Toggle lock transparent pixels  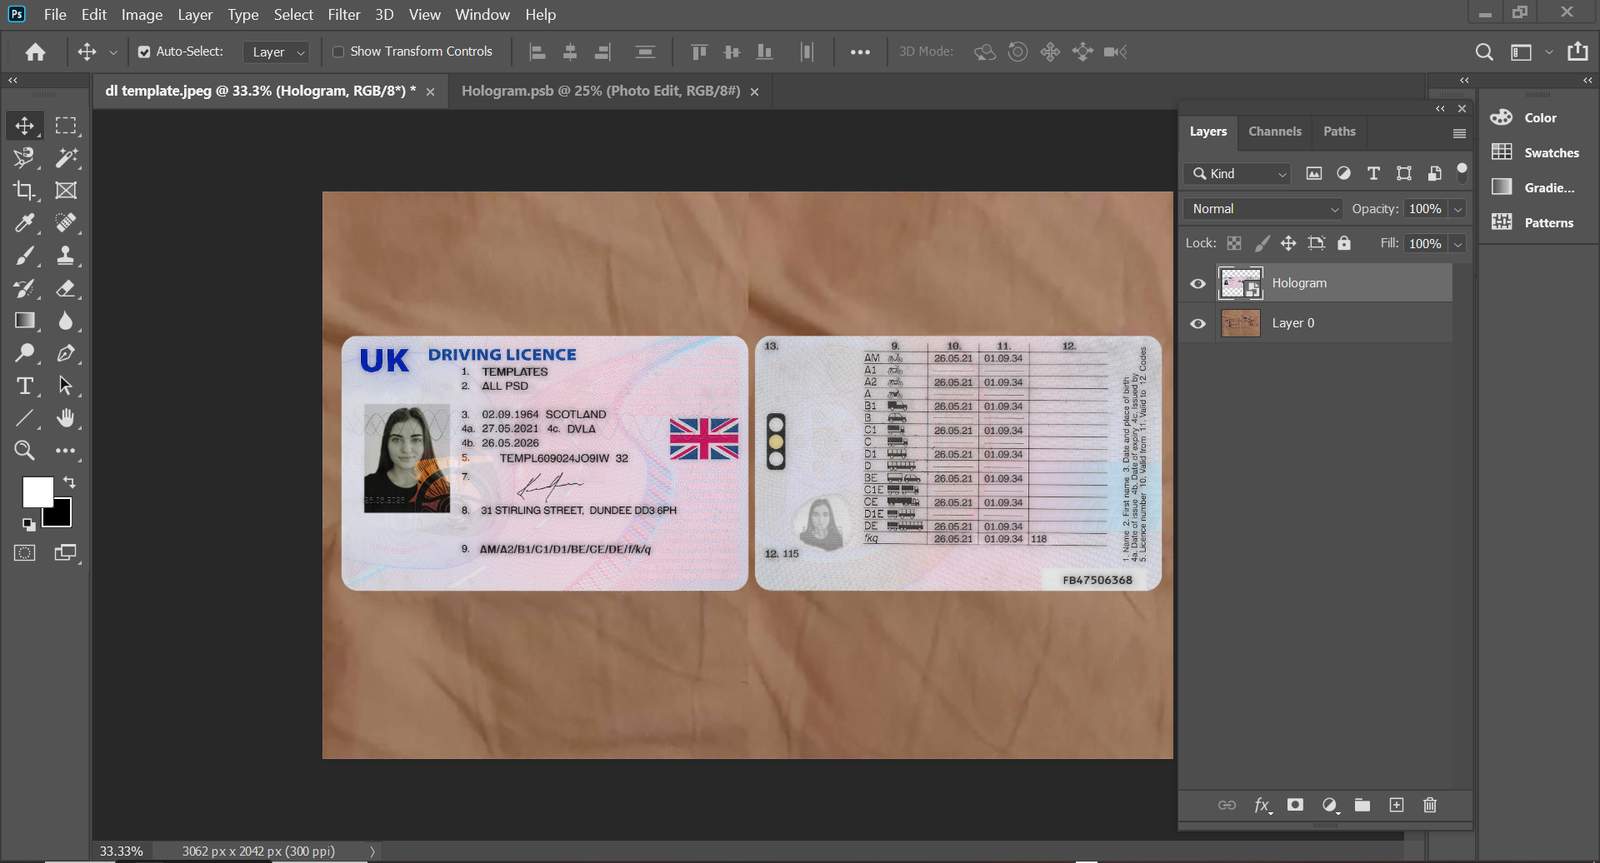[1234, 243]
